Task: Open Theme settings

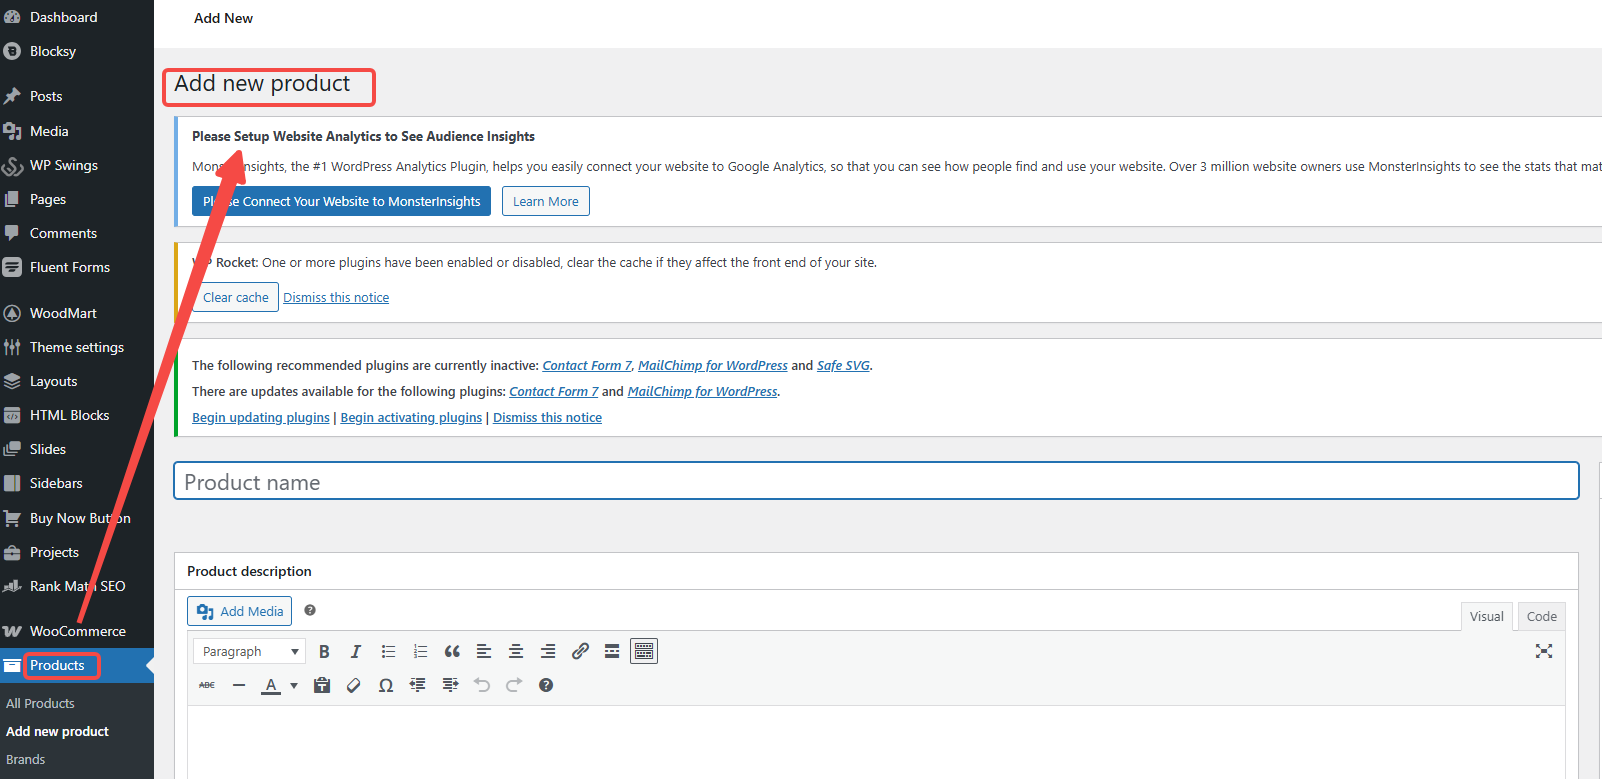Action: tap(77, 347)
